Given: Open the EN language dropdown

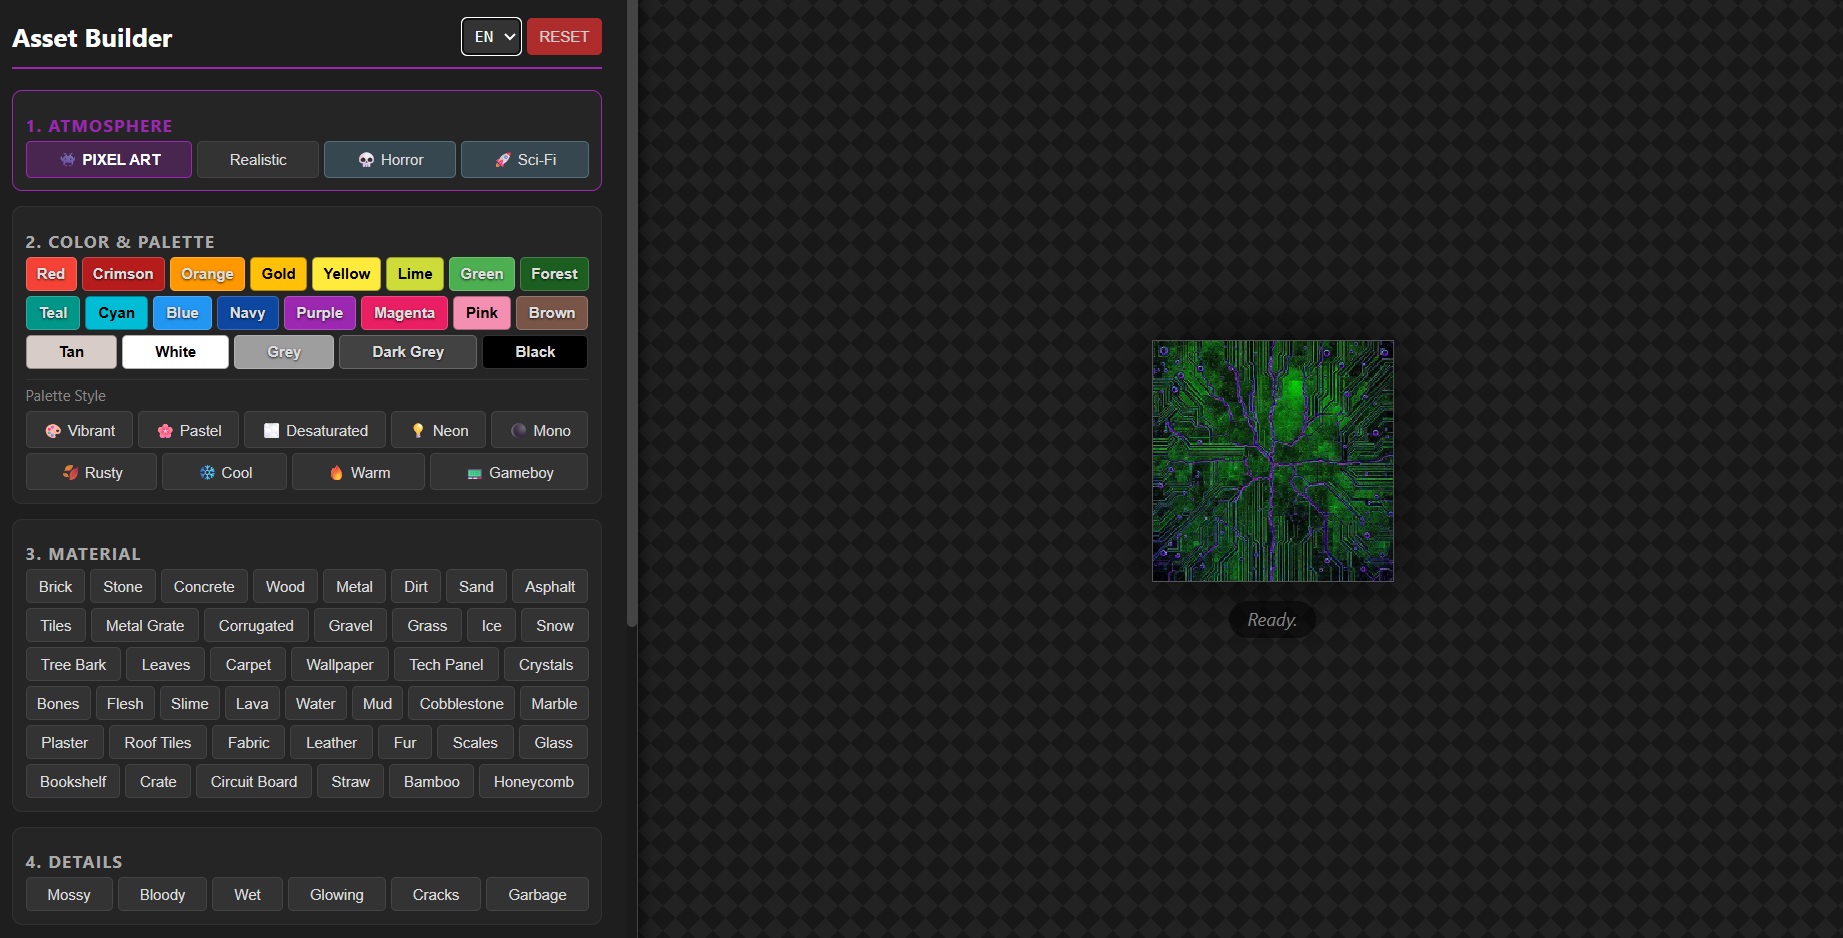Looking at the screenshot, I should point(491,37).
